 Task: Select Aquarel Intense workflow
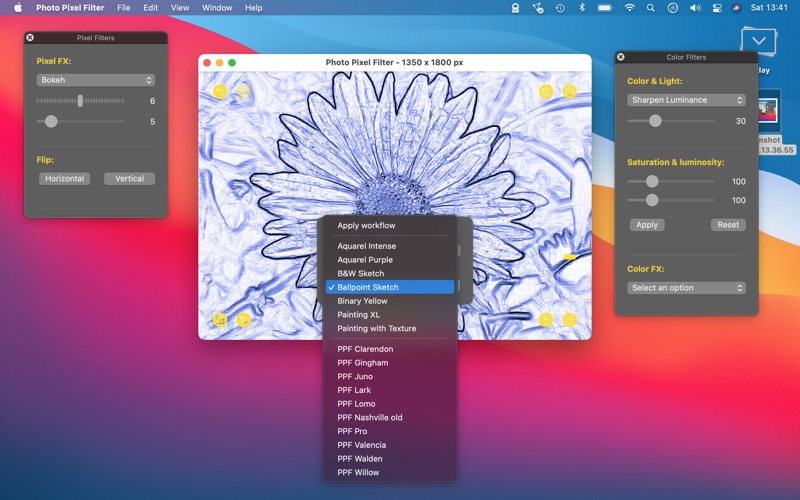pos(390,246)
